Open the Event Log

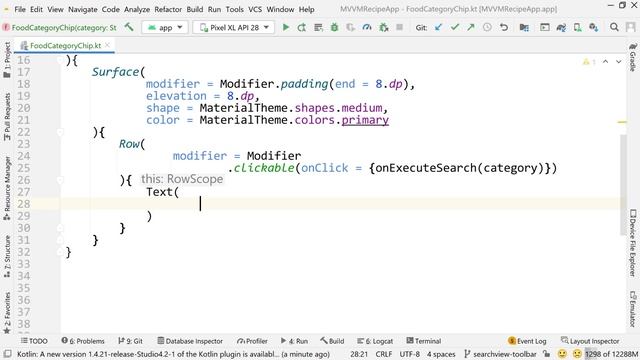click(527, 341)
